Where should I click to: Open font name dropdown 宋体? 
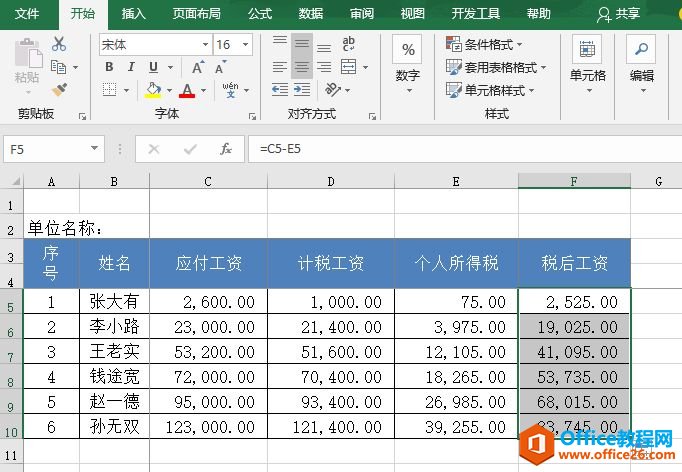205,44
